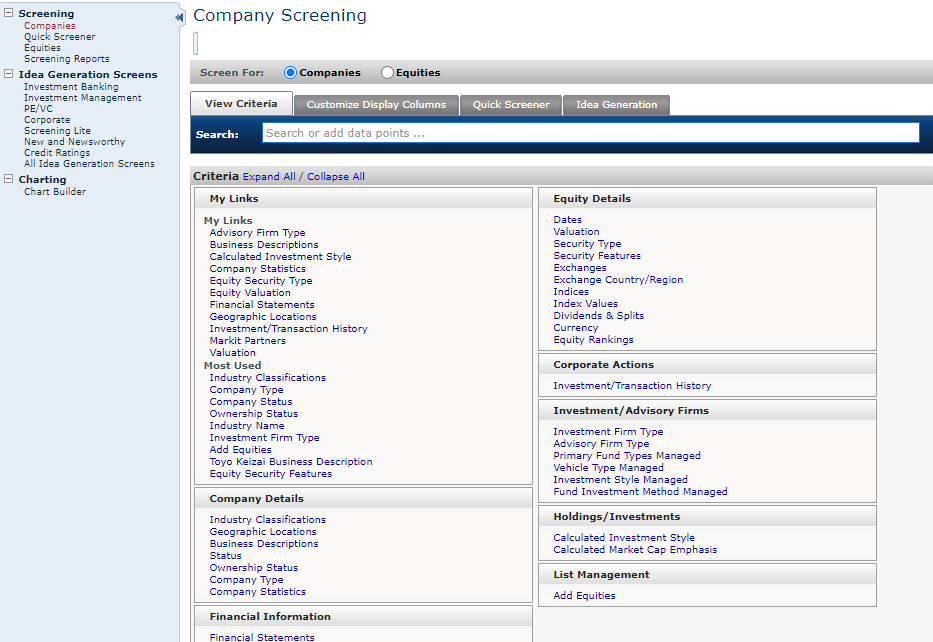Open Calculated Market Cap Emphasis link
The width and height of the screenshot is (933, 642).
tap(635, 550)
